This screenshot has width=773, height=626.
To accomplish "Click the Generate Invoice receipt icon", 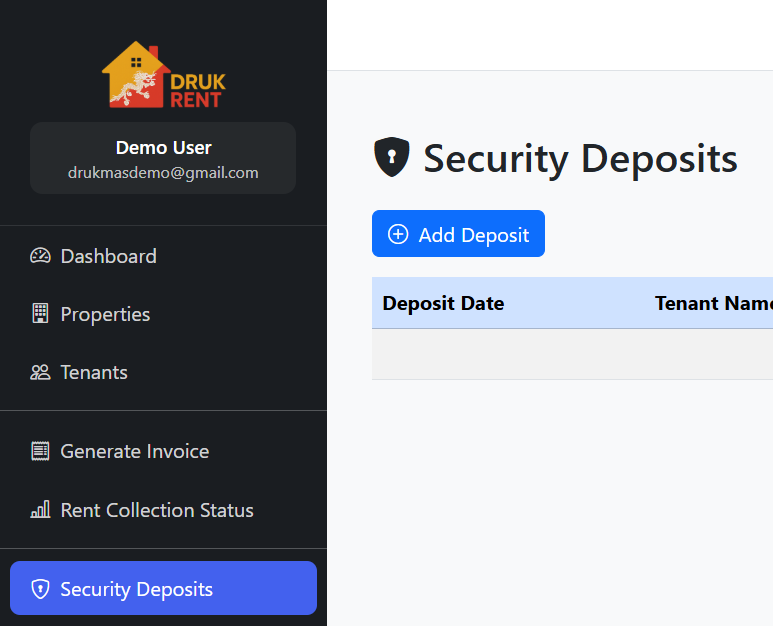I will pyautogui.click(x=40, y=451).
